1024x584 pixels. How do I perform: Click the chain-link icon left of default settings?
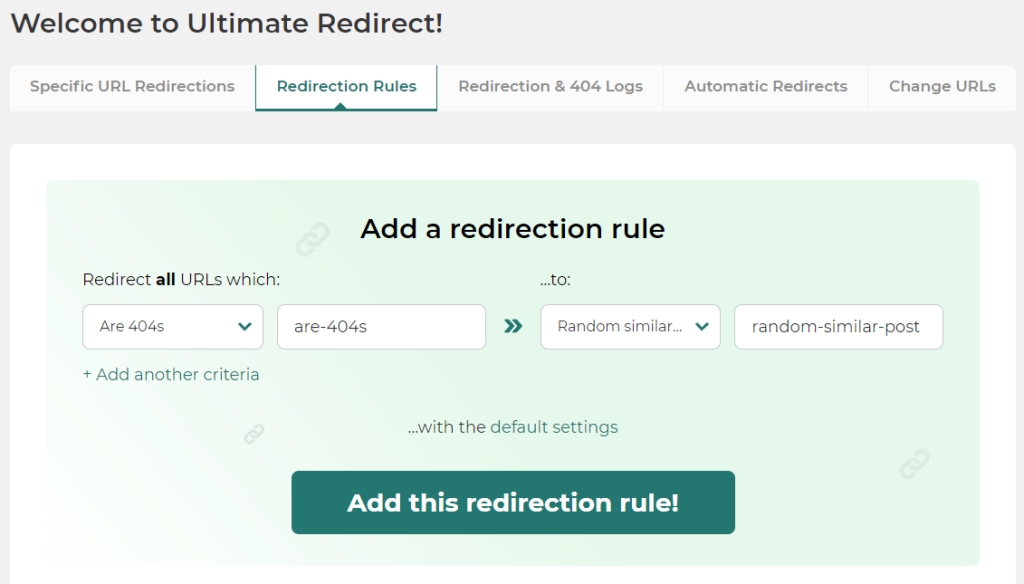tap(254, 434)
